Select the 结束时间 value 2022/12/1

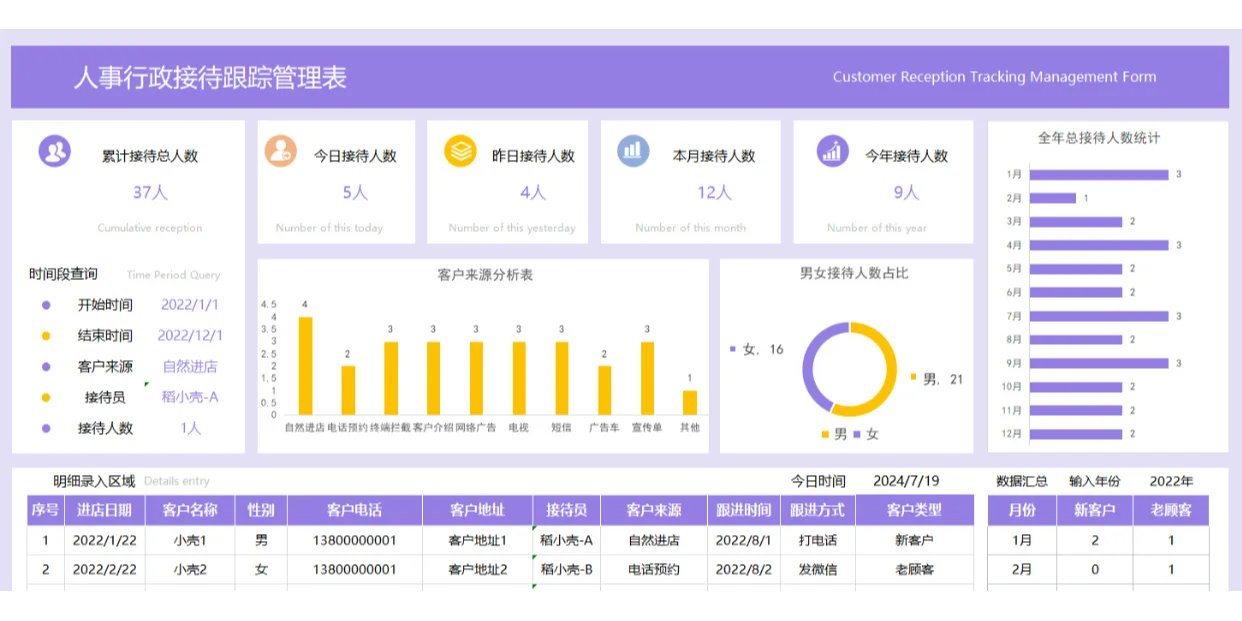[x=190, y=336]
